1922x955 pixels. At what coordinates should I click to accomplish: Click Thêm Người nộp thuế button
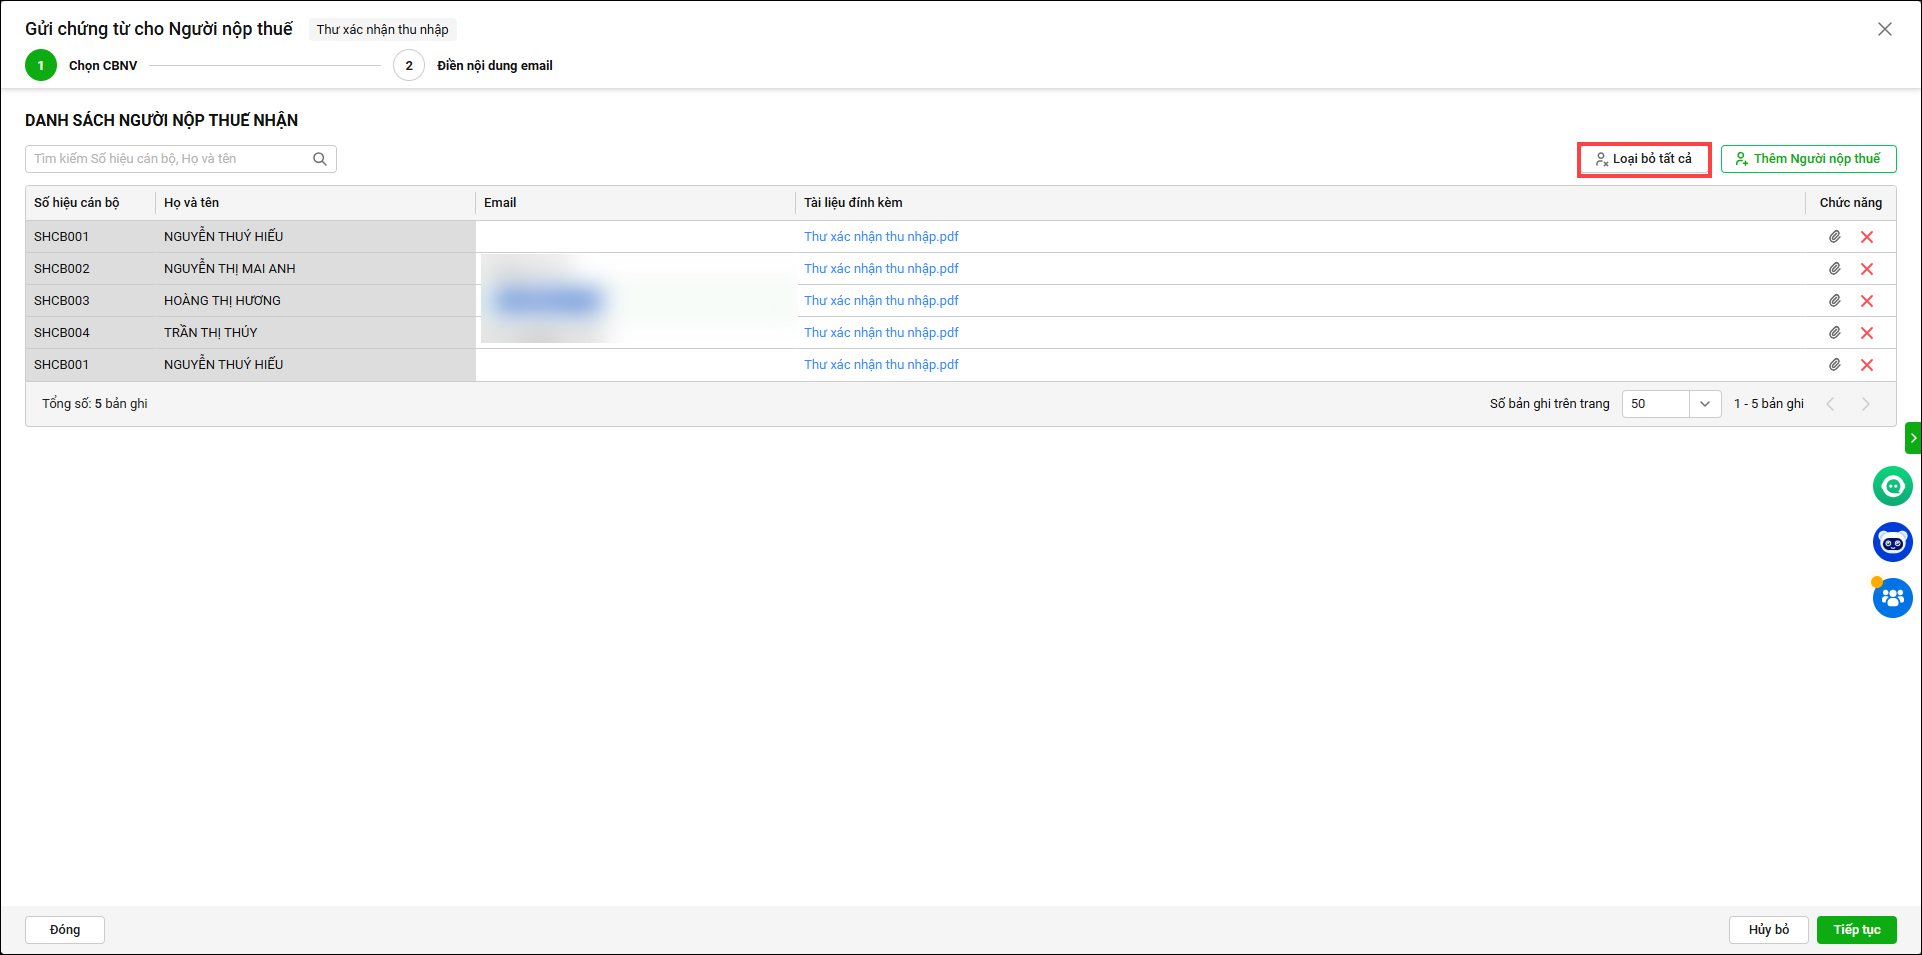pos(1808,159)
